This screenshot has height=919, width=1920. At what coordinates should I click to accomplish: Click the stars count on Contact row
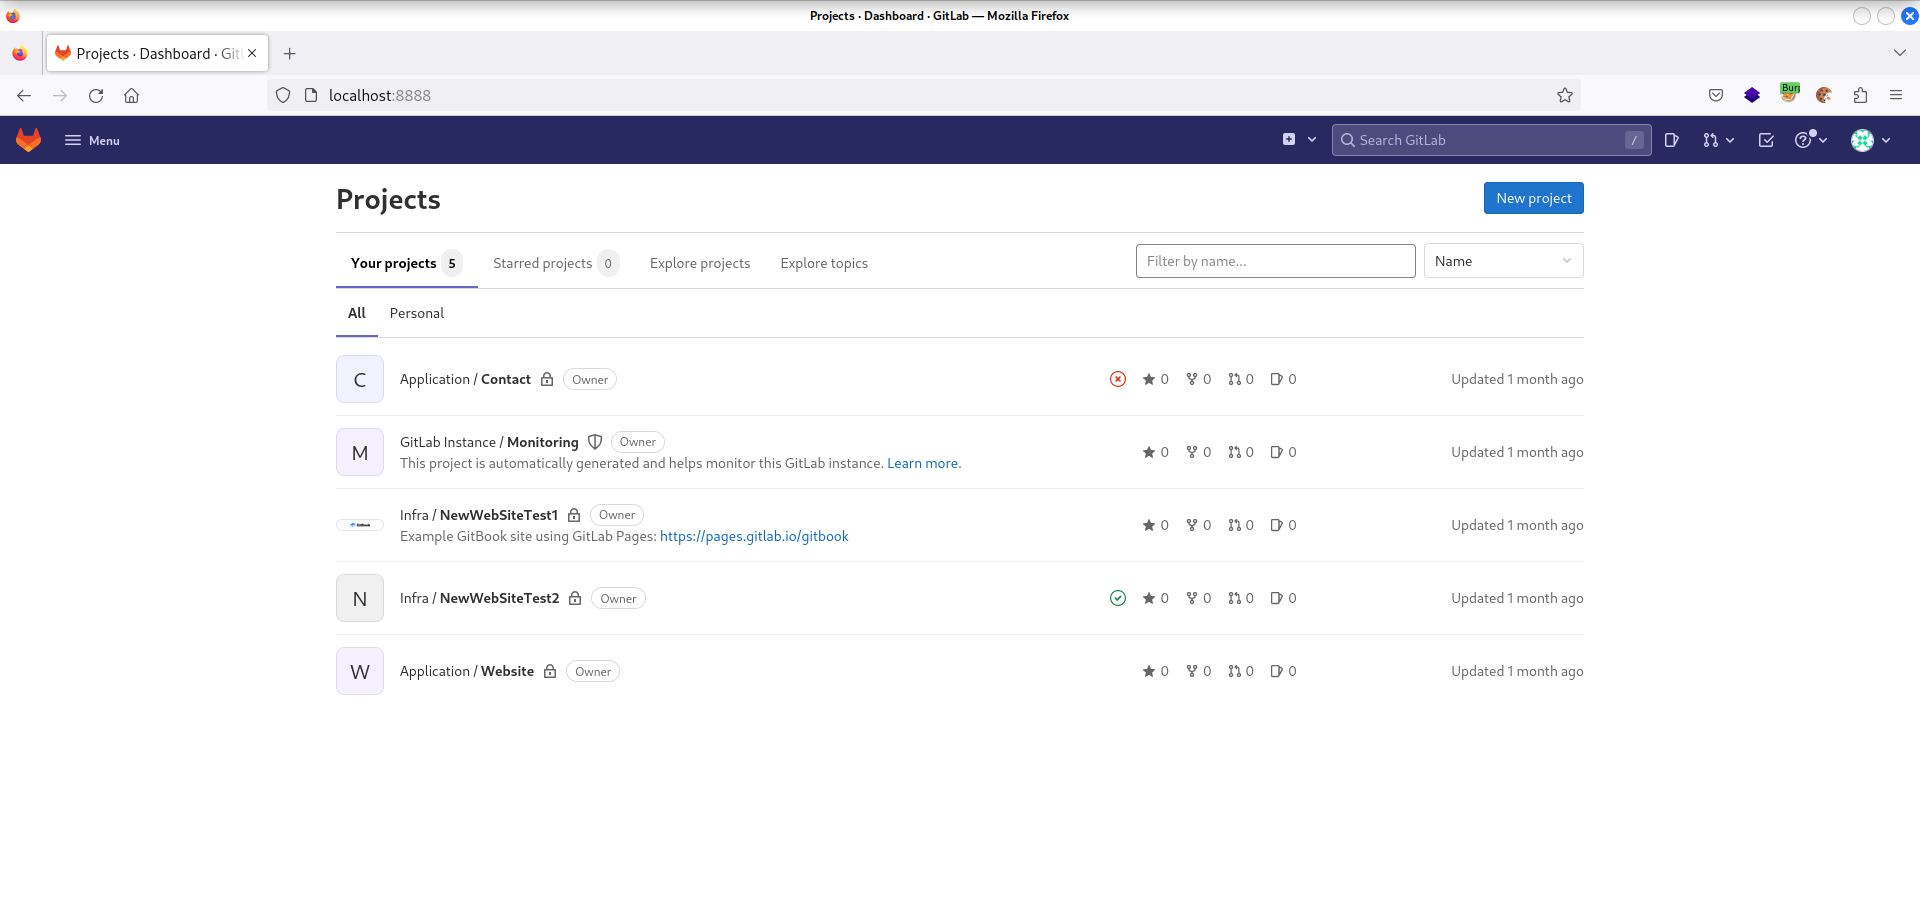[x=1155, y=379]
